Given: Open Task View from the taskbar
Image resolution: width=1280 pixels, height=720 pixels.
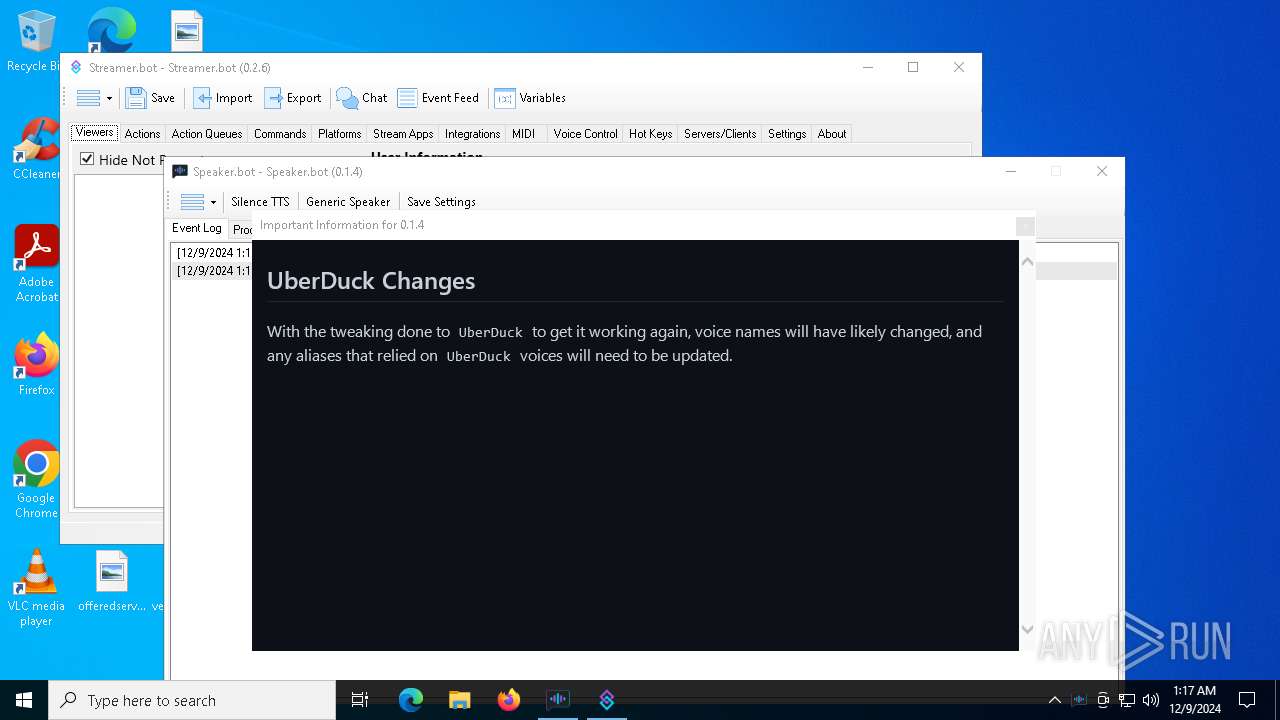Looking at the screenshot, I should 360,700.
